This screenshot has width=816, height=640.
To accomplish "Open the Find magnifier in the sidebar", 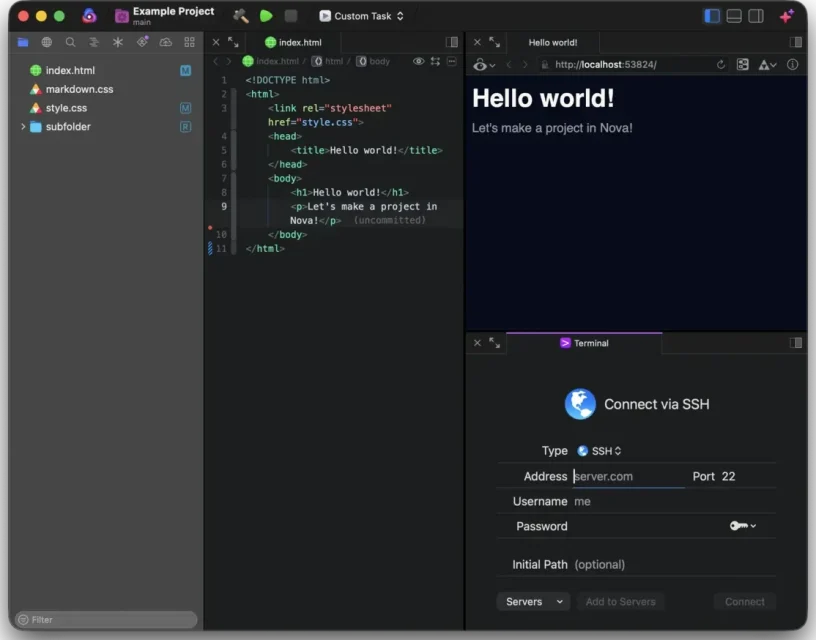I will [x=70, y=42].
